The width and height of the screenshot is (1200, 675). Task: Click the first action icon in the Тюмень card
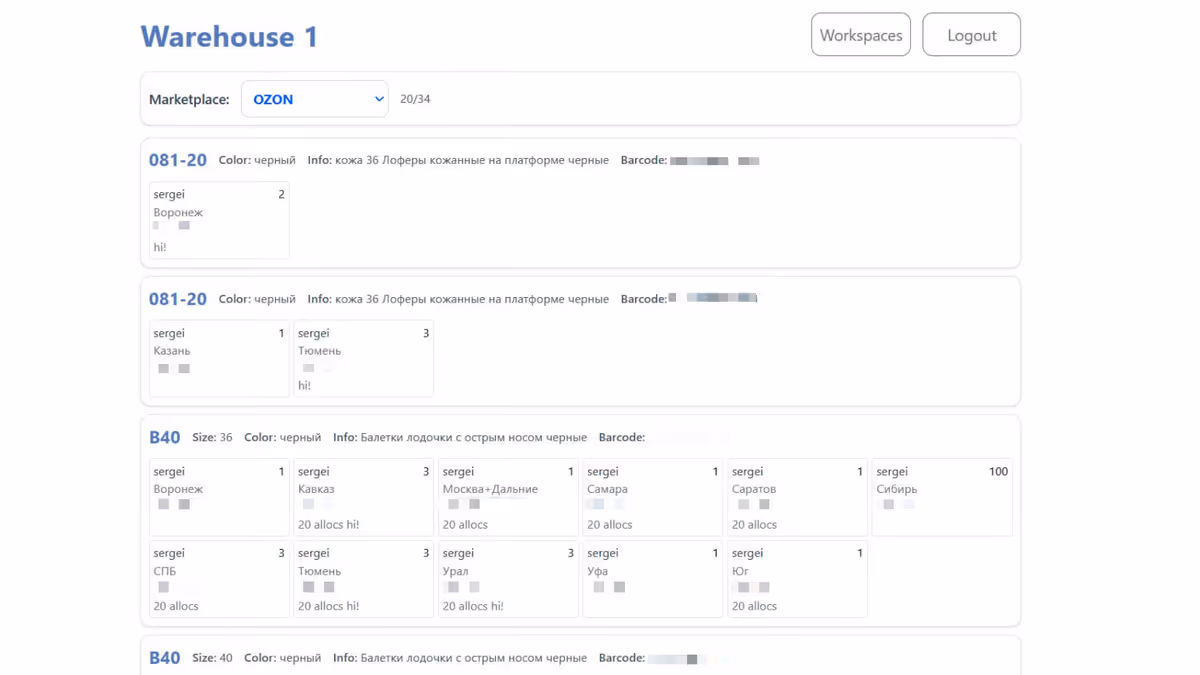click(x=307, y=368)
